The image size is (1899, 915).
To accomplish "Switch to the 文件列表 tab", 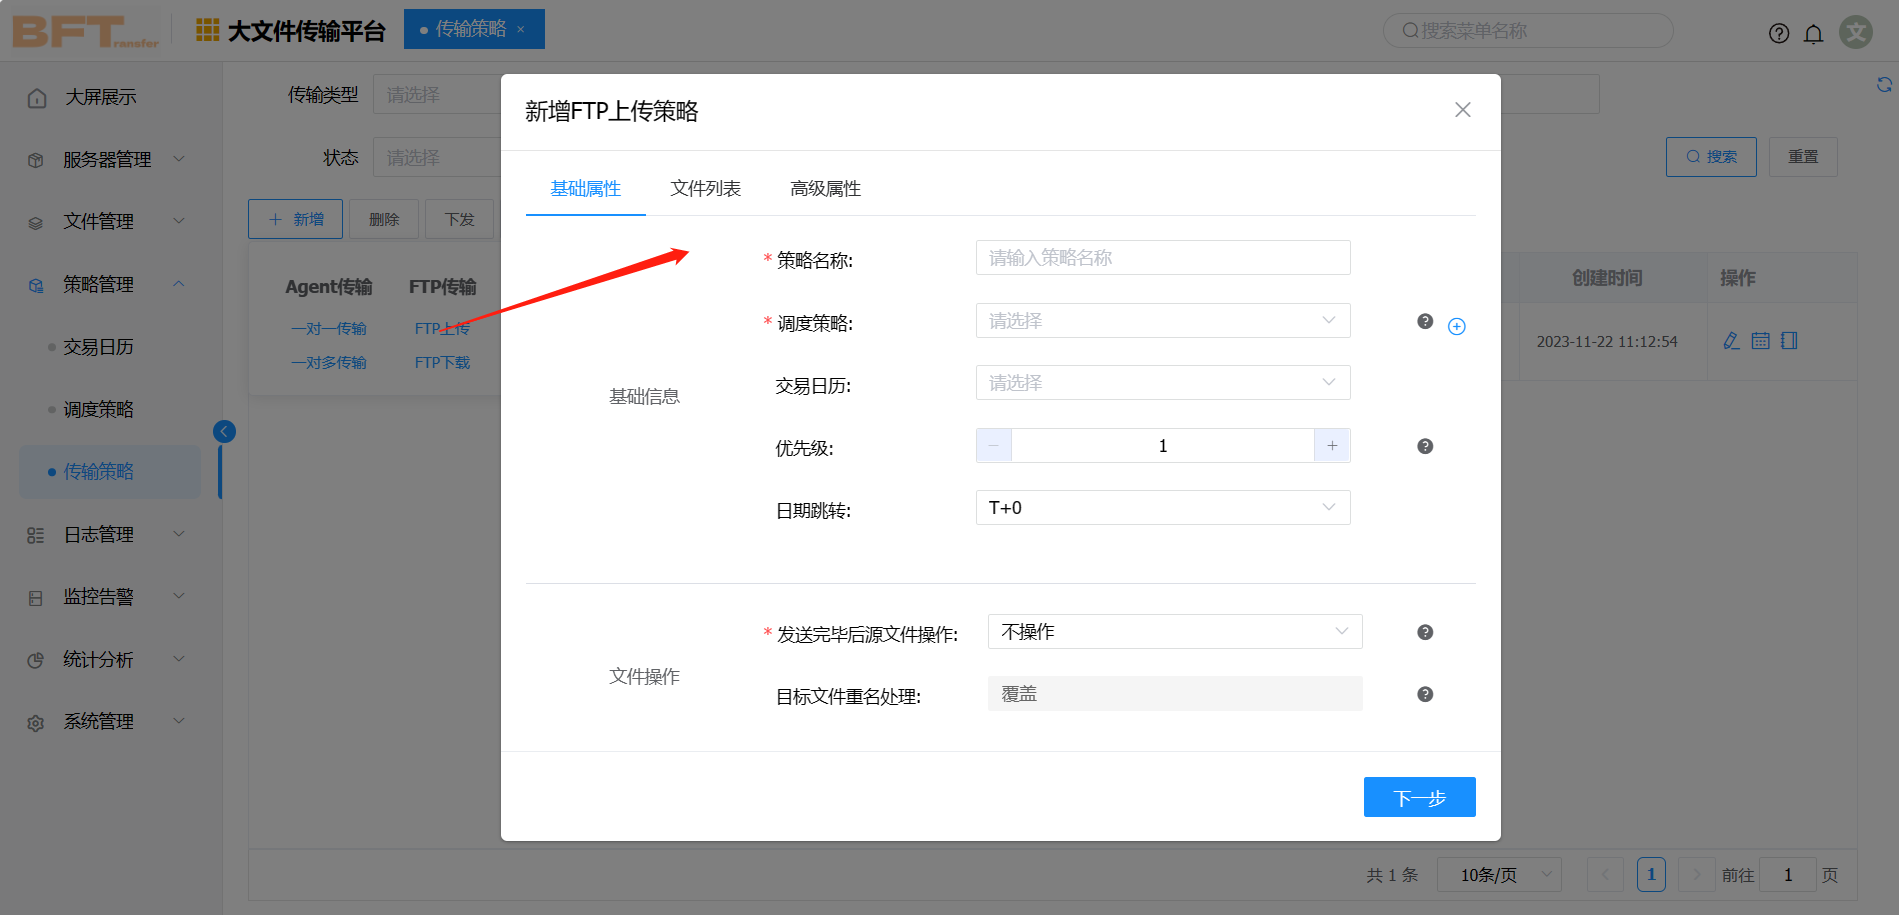I will (x=706, y=189).
